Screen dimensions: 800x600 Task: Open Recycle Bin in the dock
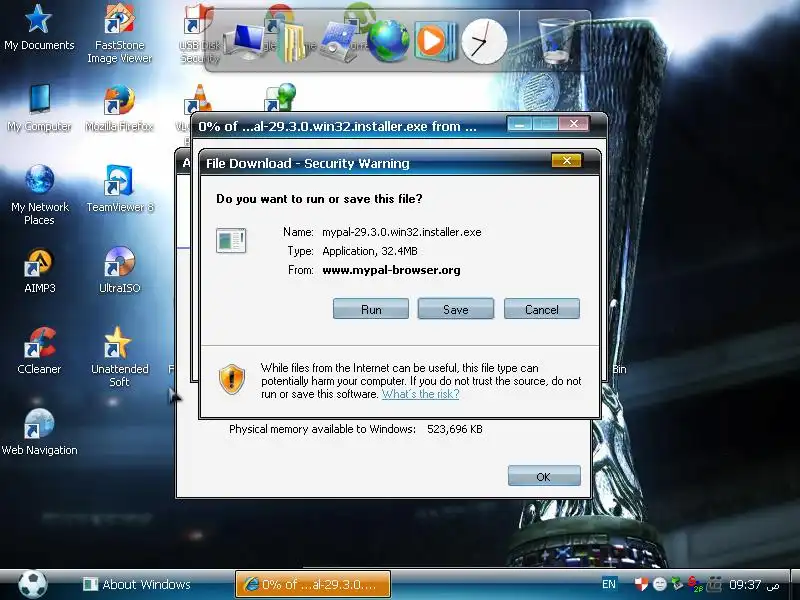tap(555, 41)
